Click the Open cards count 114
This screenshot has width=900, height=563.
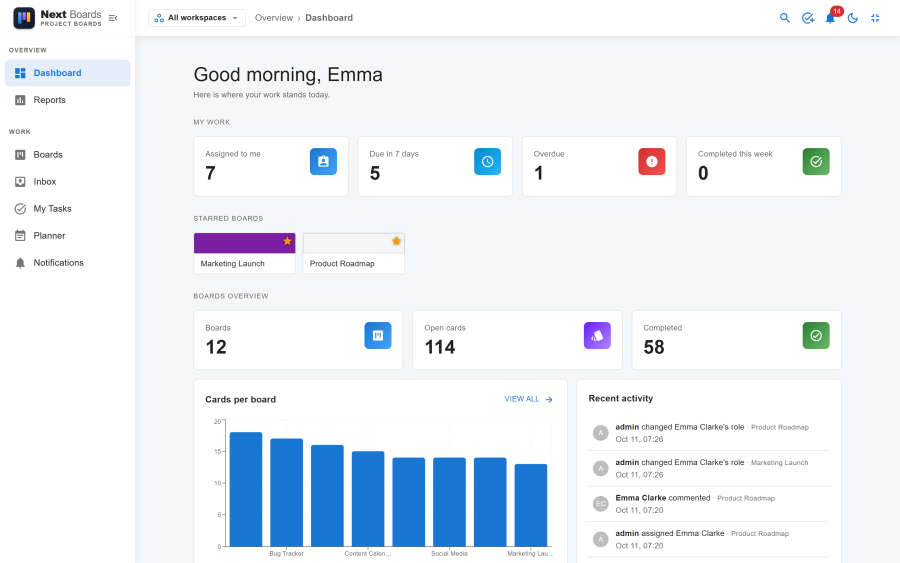(x=440, y=347)
